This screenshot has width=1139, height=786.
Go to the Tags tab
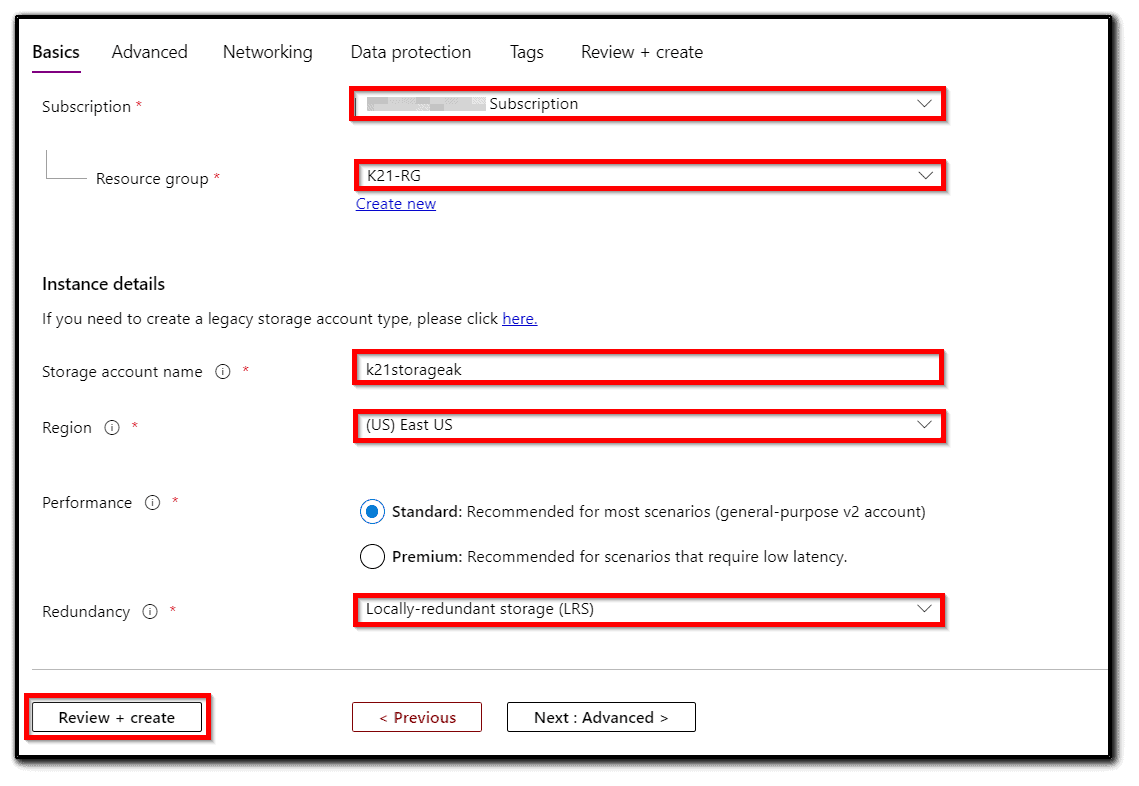(526, 52)
